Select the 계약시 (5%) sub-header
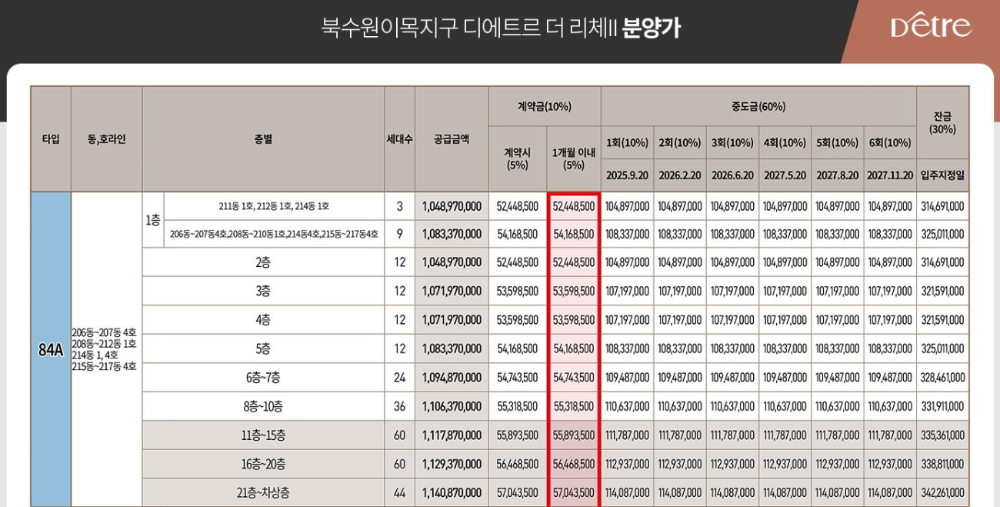 coord(517,159)
